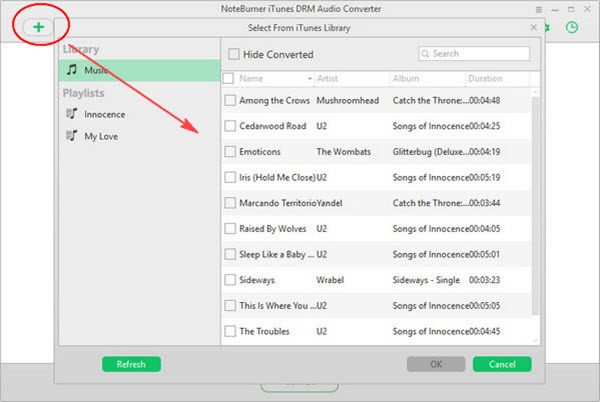This screenshot has width=600, height=402.
Task: Click the 00:04:48 duration value
Action: click(484, 101)
